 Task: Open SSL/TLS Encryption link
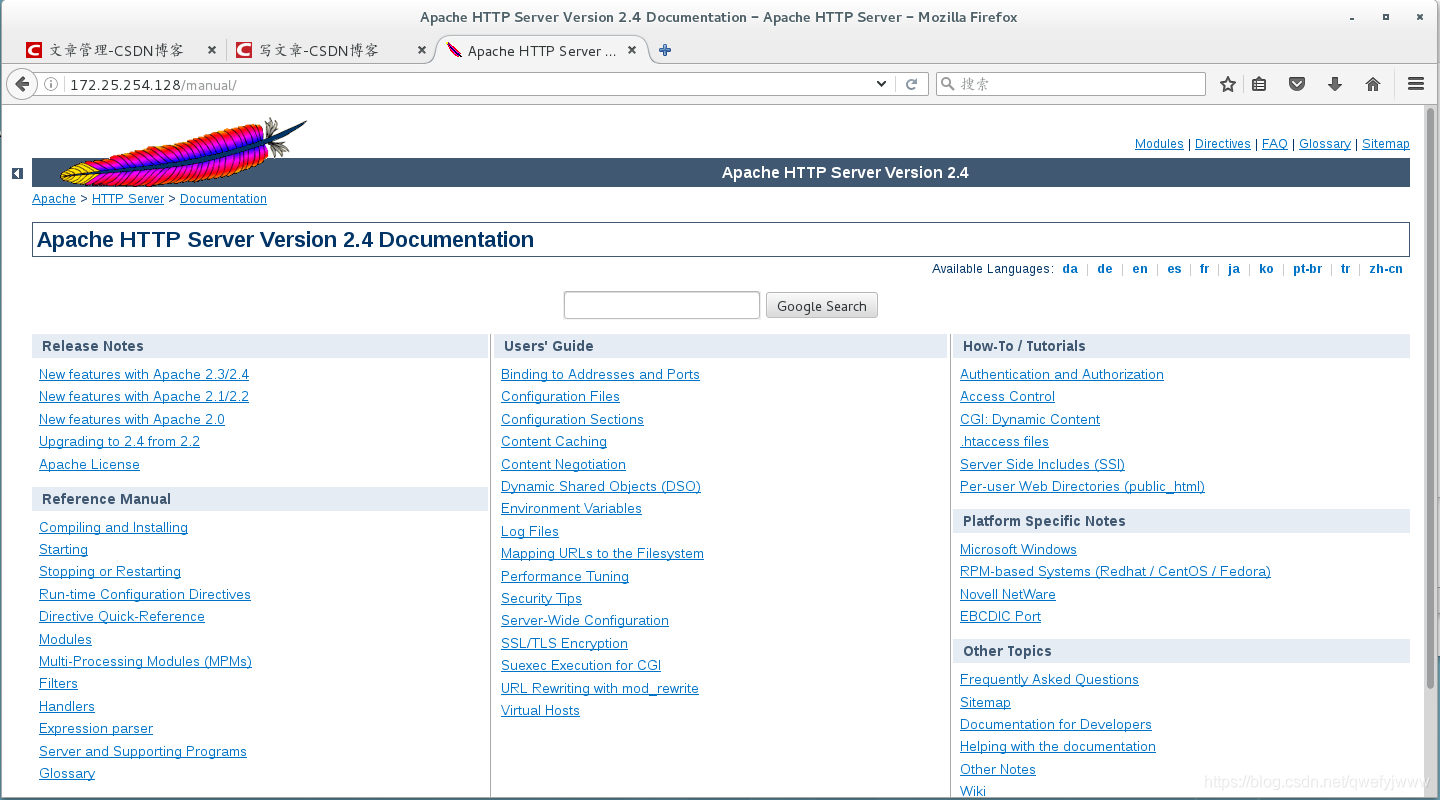pyautogui.click(x=564, y=643)
